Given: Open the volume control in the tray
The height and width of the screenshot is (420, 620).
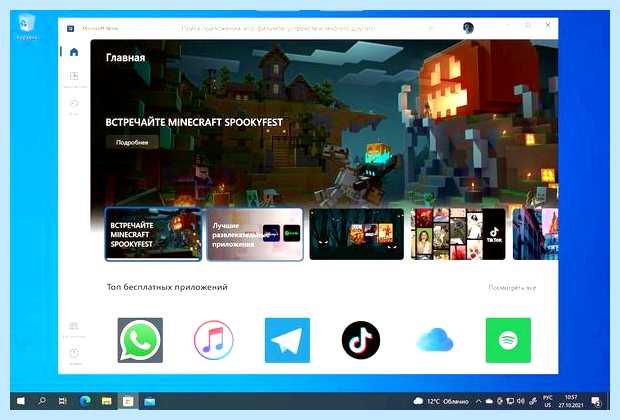Looking at the screenshot, I should 521,401.
